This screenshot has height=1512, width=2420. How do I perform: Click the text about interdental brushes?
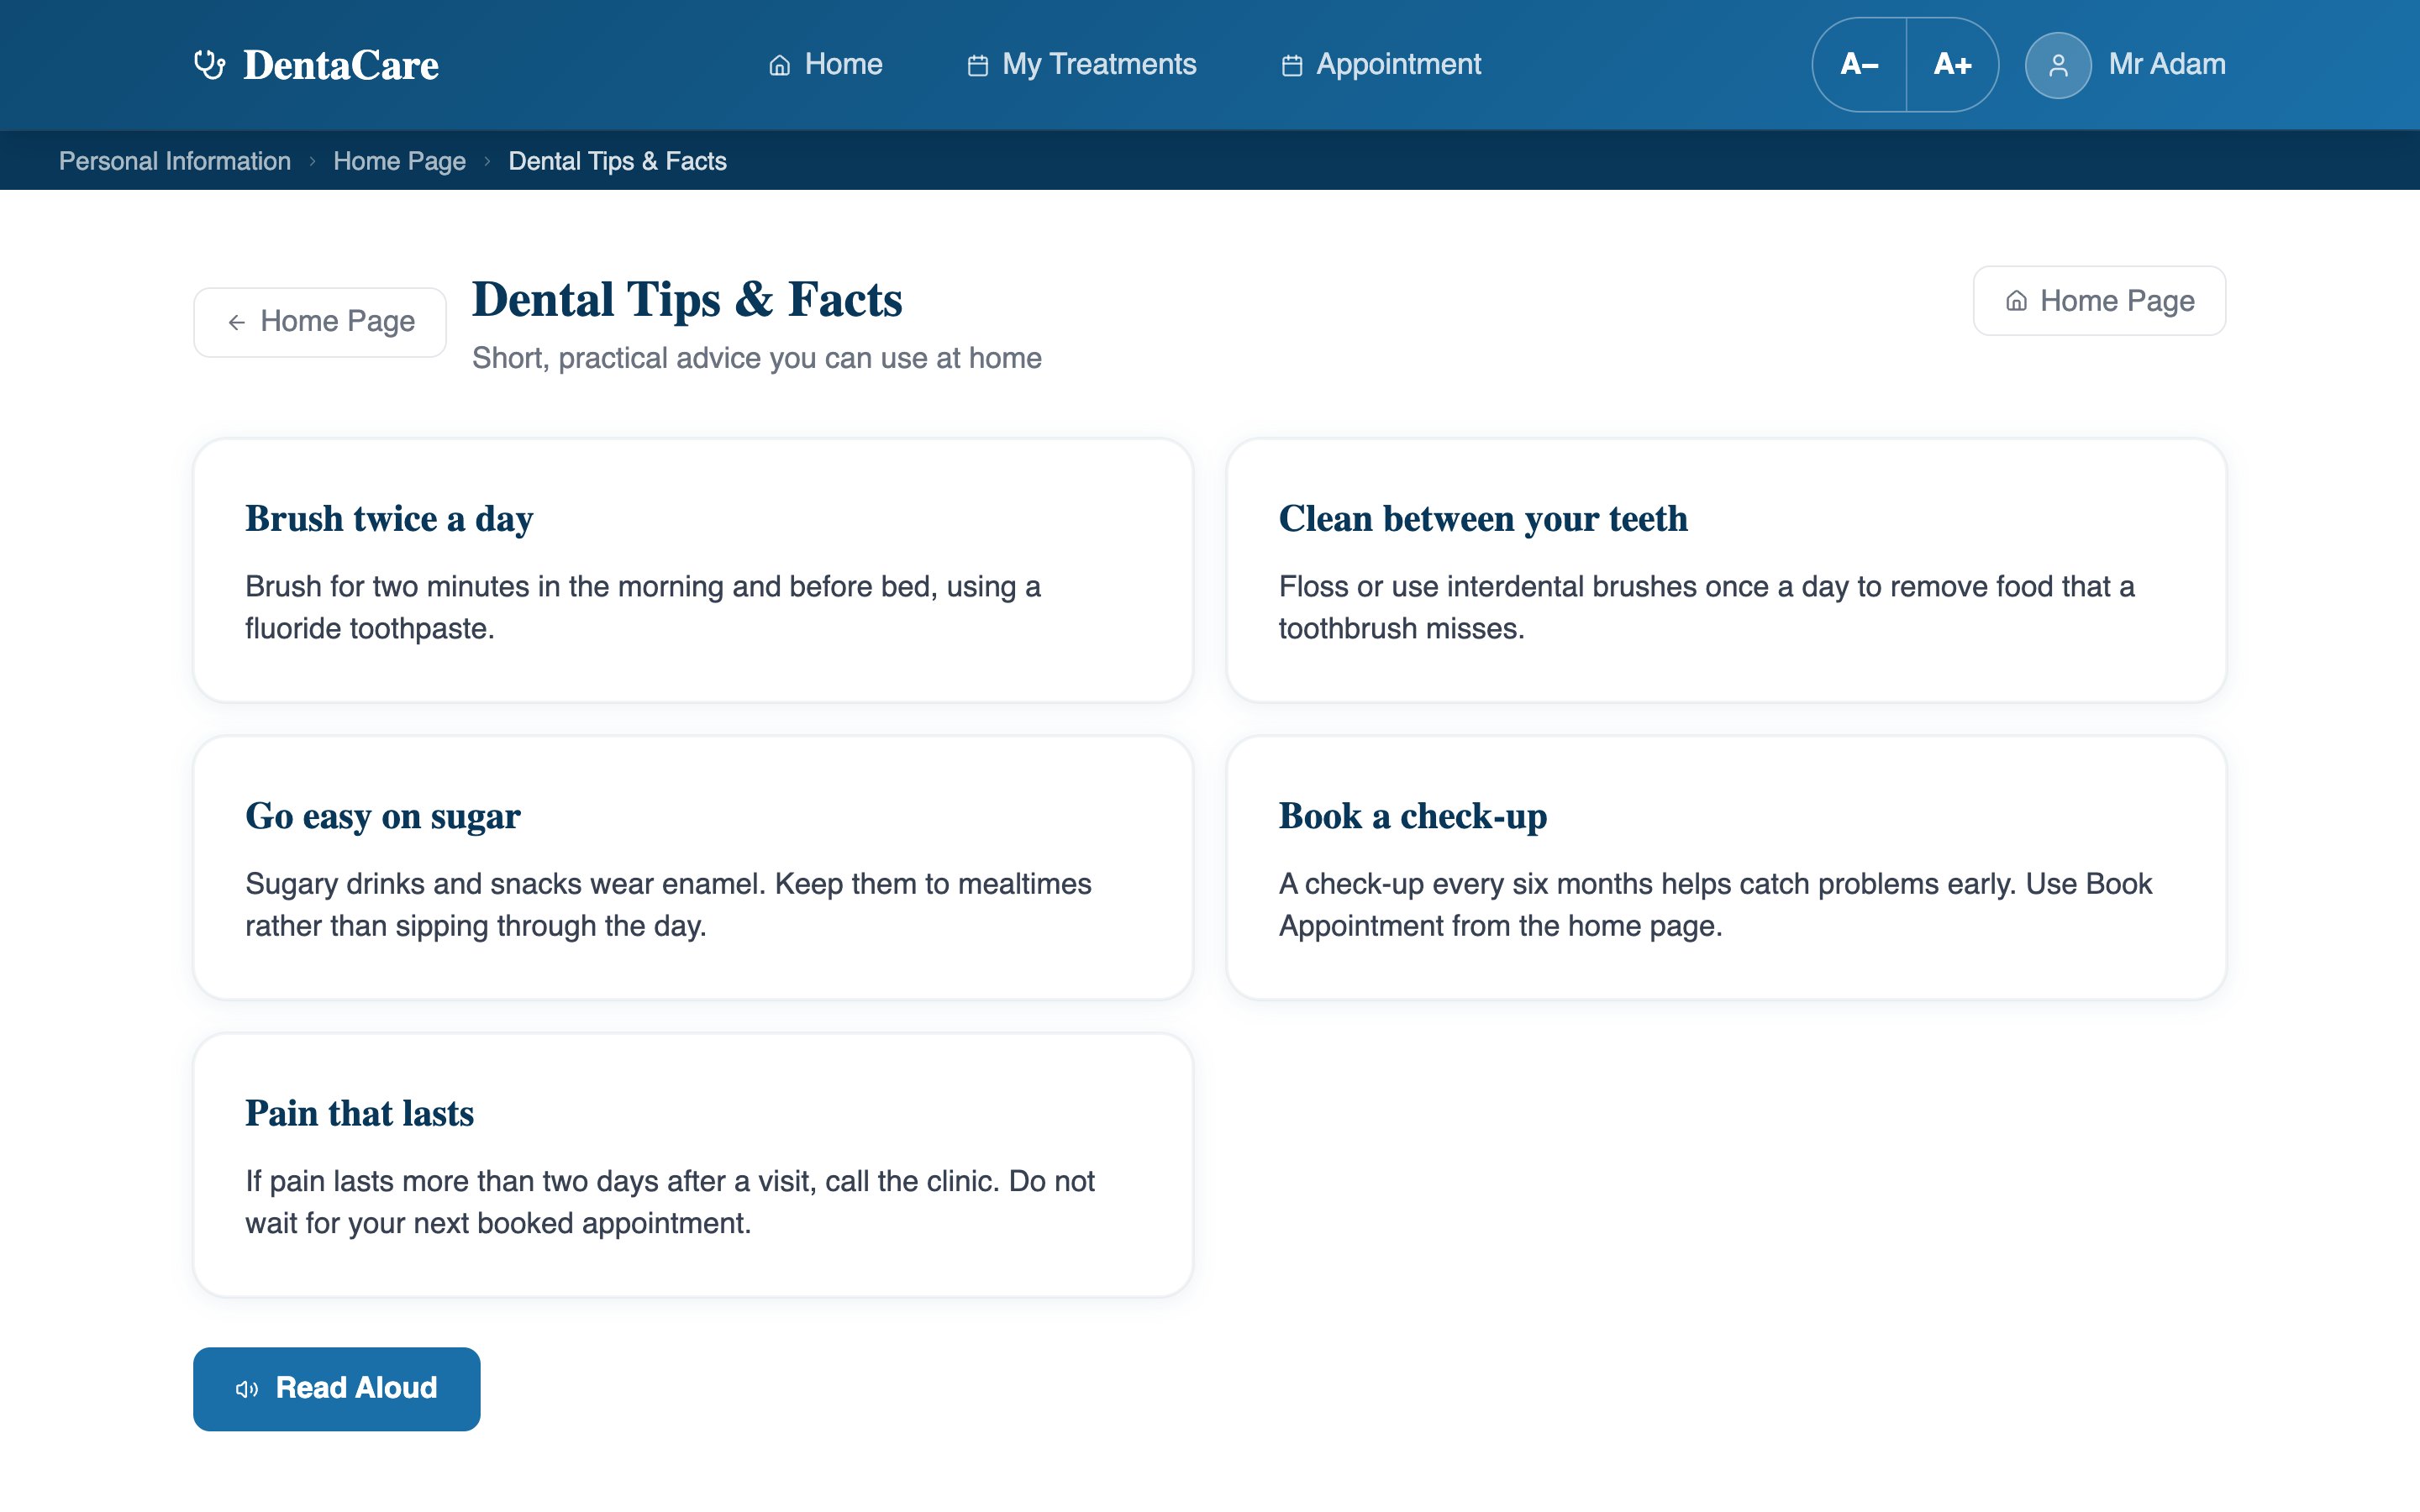(x=1707, y=607)
